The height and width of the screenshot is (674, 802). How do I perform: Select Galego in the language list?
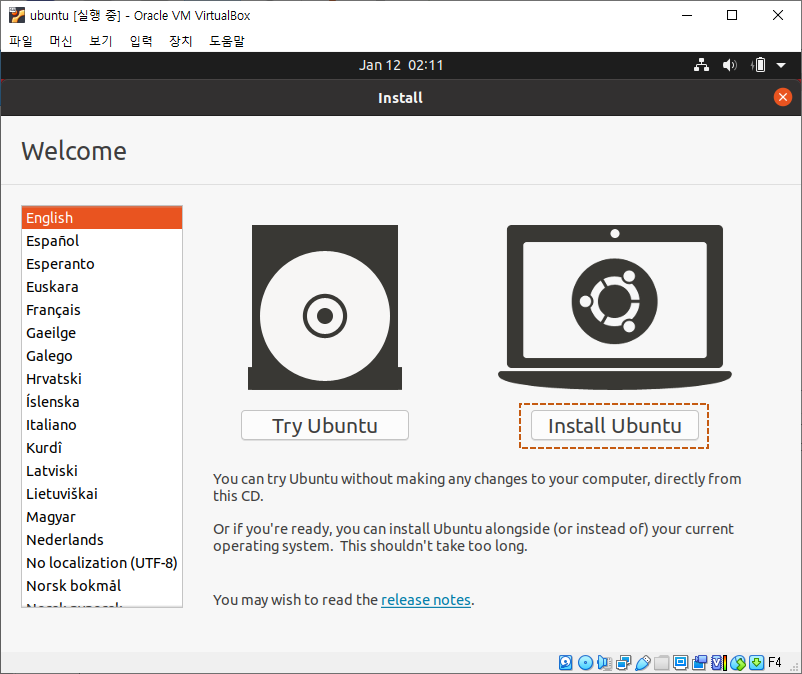[102, 356]
